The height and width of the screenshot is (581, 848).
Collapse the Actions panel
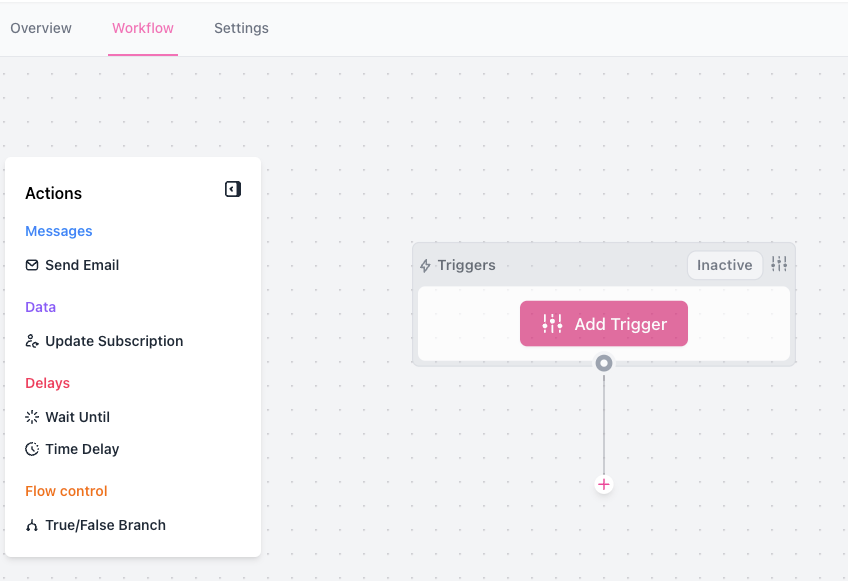click(233, 189)
